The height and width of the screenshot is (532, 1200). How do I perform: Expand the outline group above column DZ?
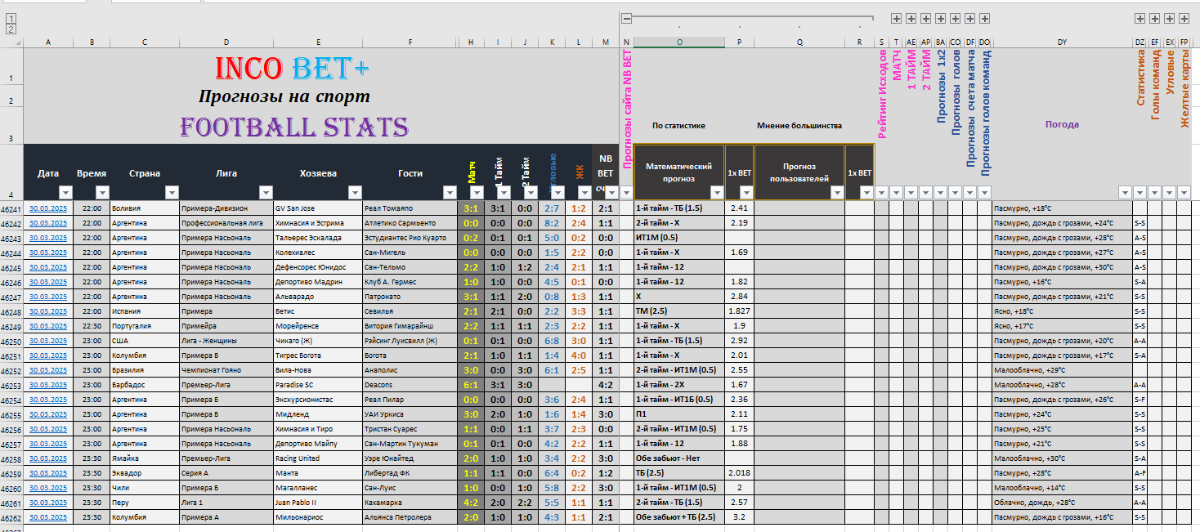tap(1140, 18)
